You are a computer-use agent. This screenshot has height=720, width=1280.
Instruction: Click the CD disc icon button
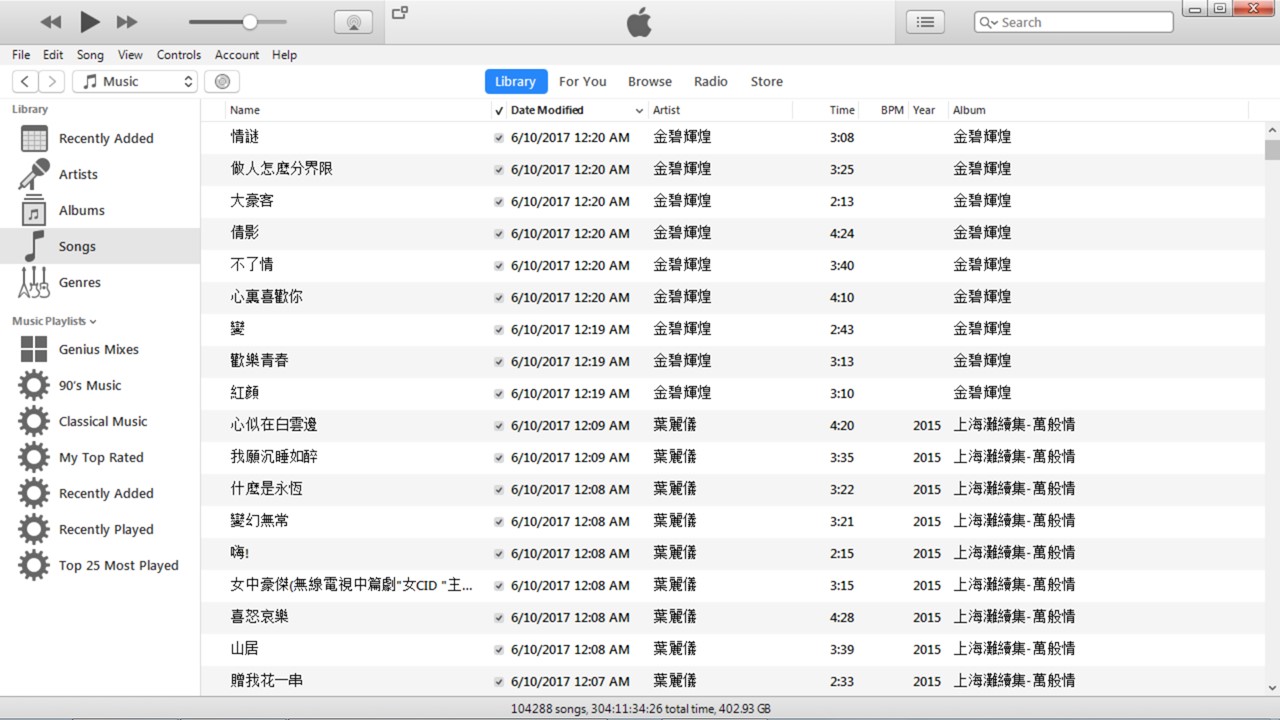222,82
